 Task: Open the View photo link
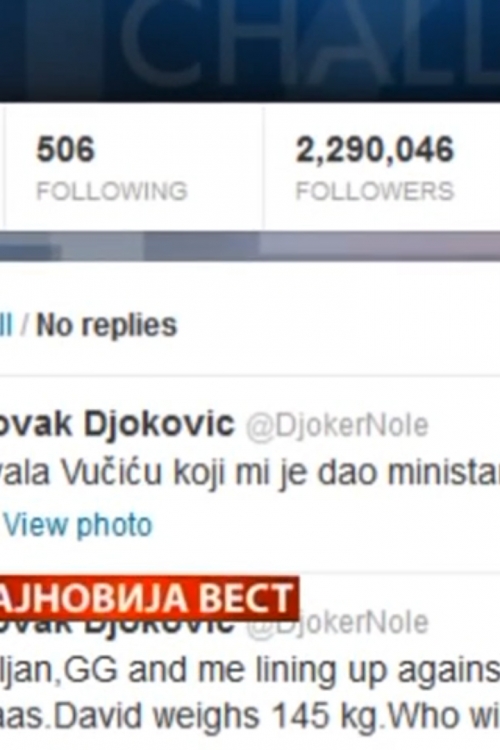78,524
